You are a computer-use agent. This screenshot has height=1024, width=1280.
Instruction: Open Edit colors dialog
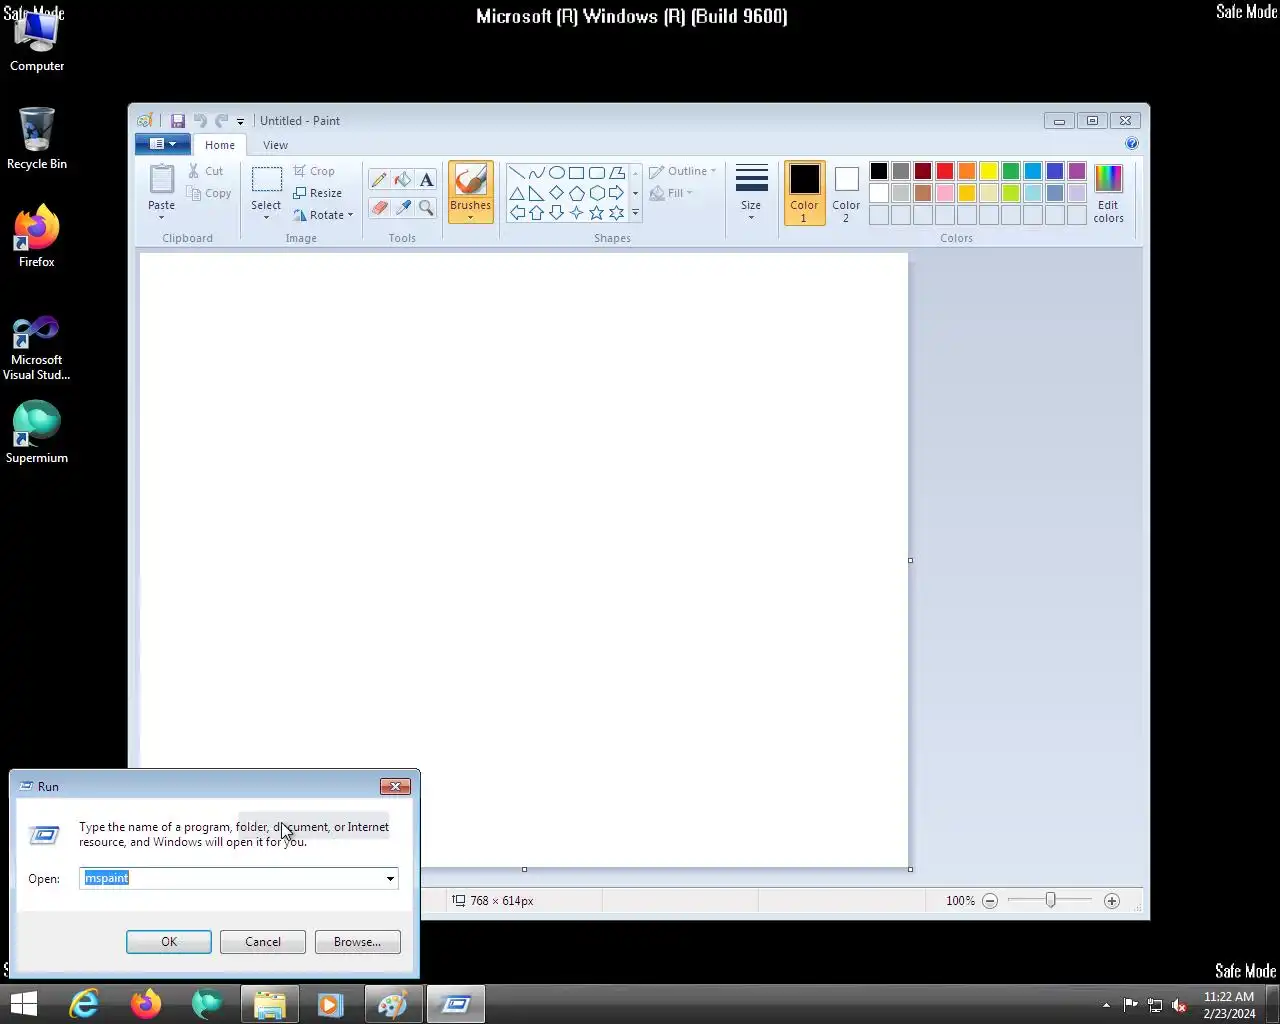point(1108,193)
